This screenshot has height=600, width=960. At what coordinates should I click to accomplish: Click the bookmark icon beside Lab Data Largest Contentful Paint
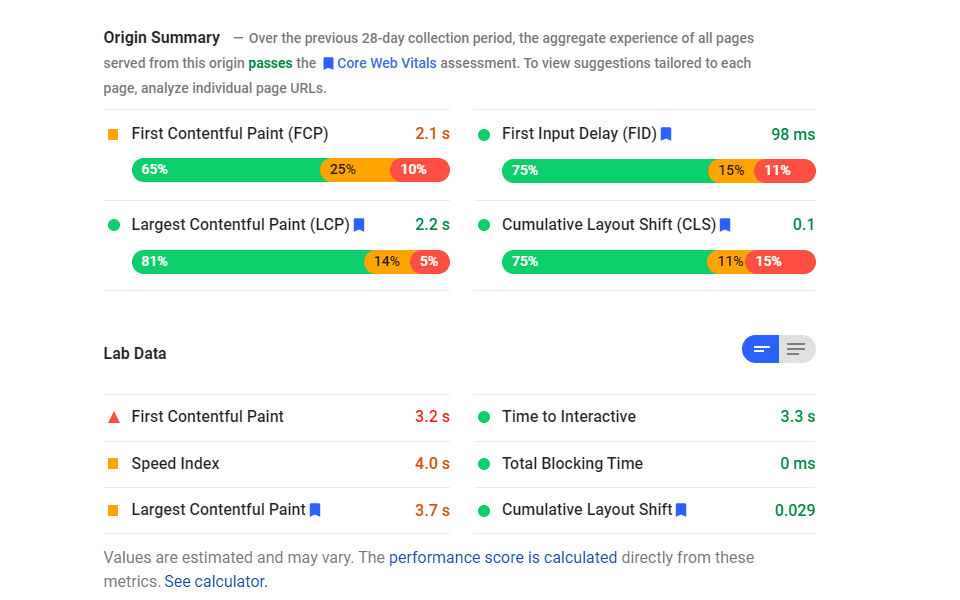click(x=315, y=510)
